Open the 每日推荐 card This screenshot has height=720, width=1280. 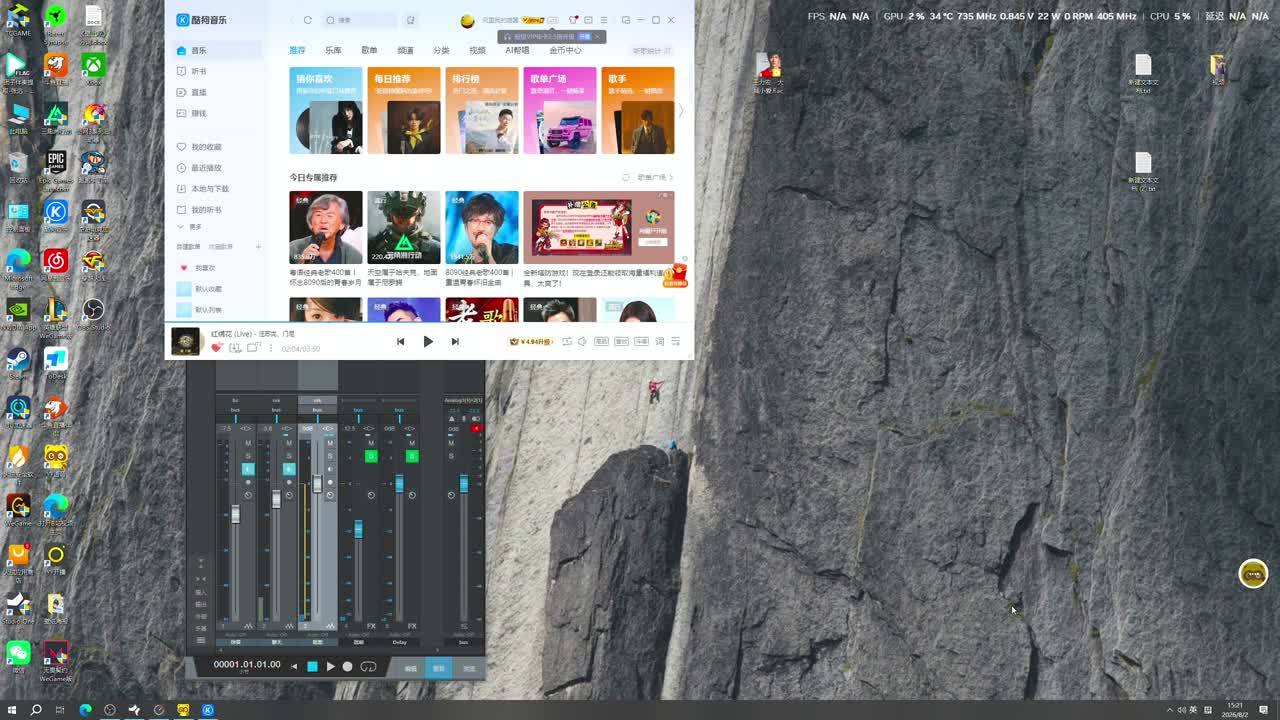click(404, 110)
